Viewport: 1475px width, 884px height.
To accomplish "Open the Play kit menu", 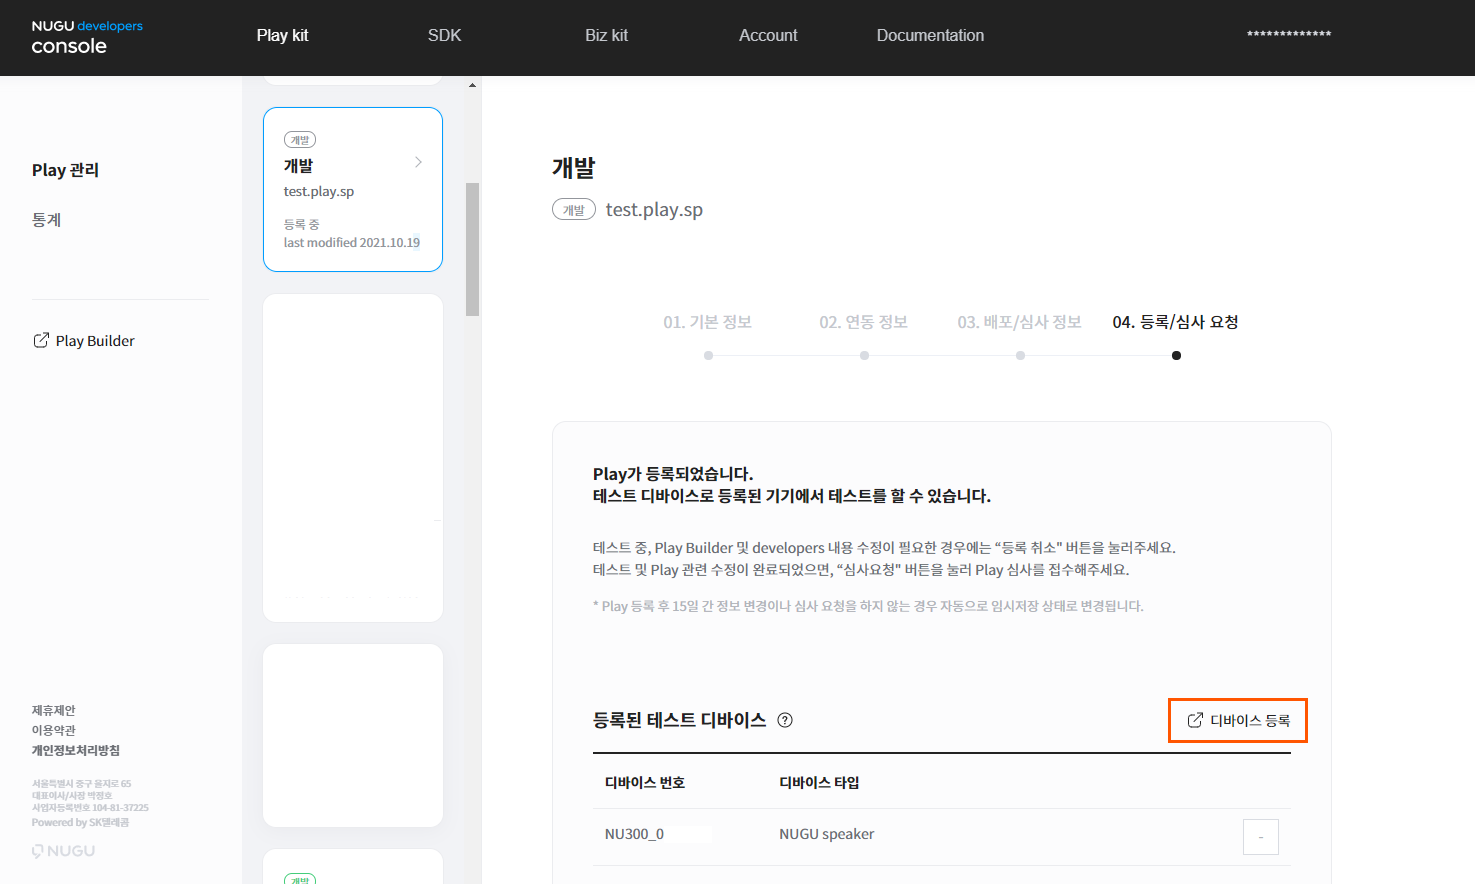I will pos(282,36).
